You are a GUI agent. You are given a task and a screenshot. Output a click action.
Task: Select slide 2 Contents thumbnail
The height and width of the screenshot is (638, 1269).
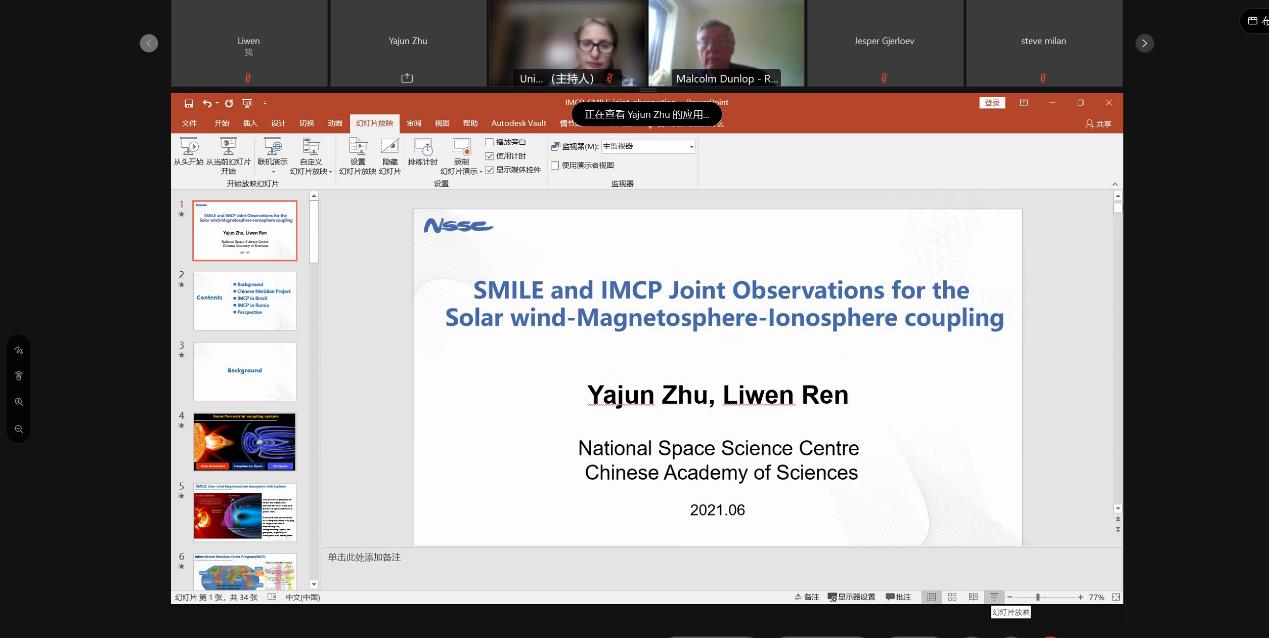tap(245, 300)
